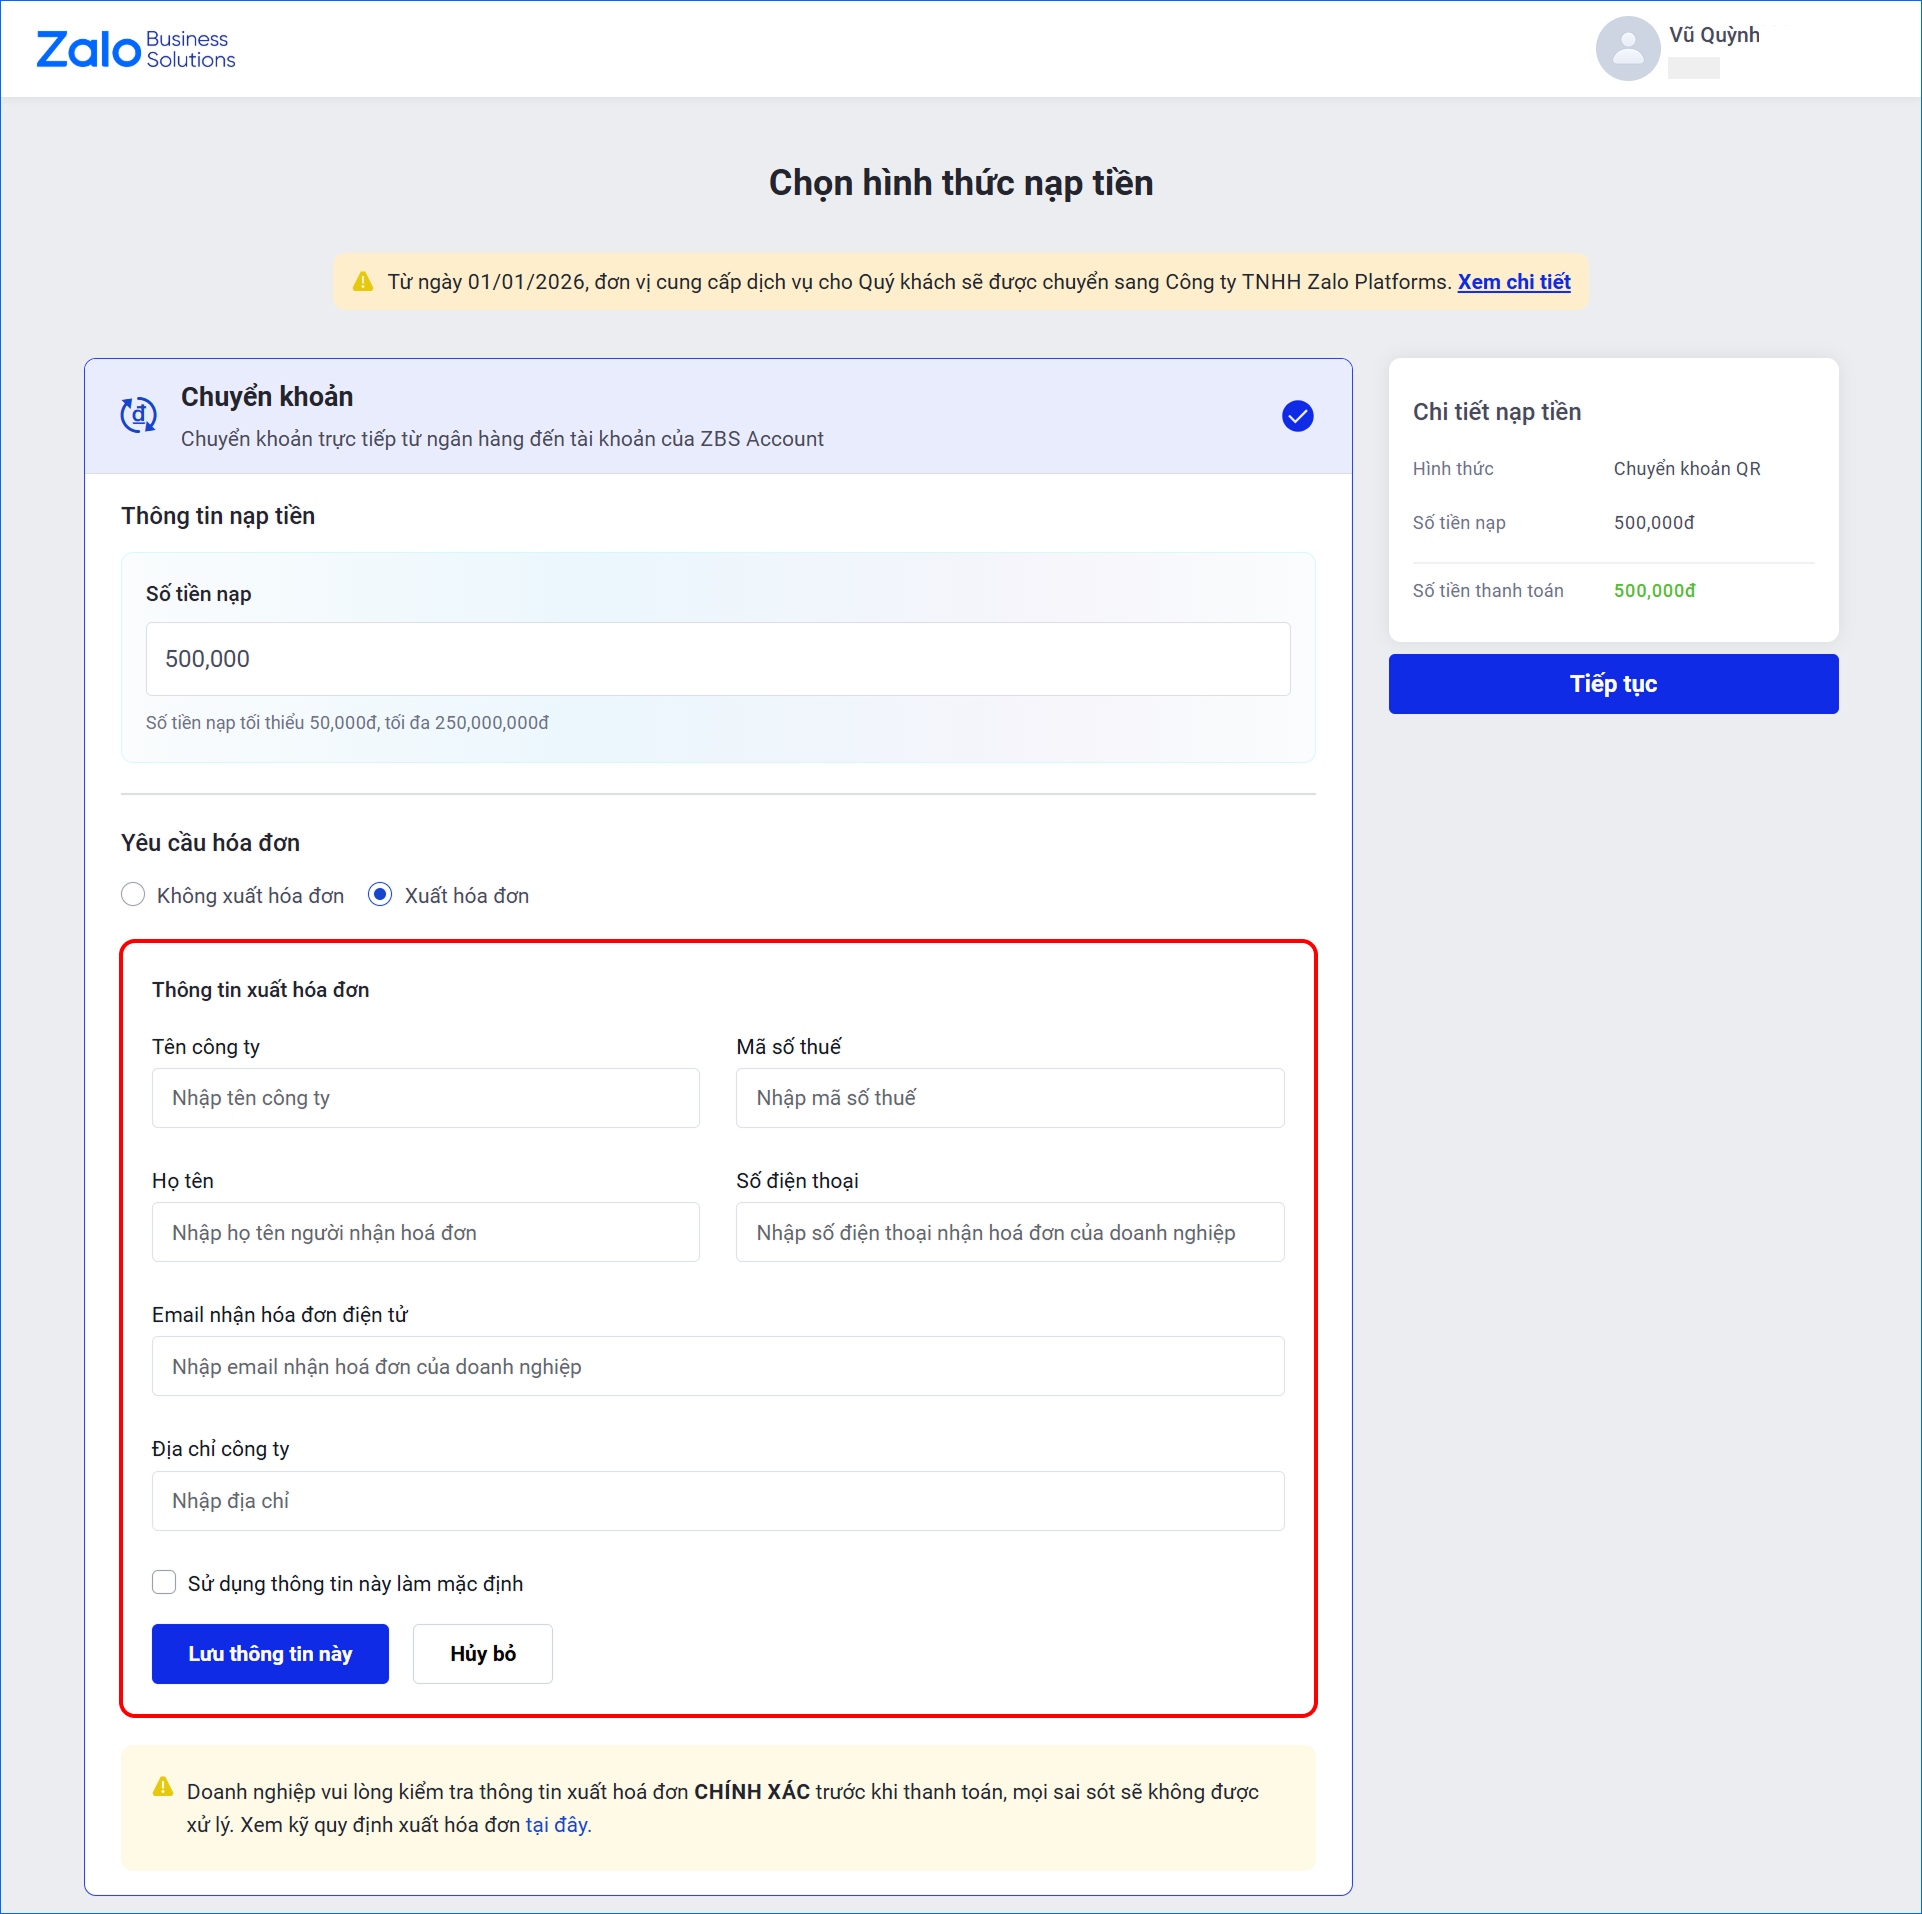The width and height of the screenshot is (1922, 1914).
Task: Click the warning icon in the invoice notice
Action: [163, 1787]
